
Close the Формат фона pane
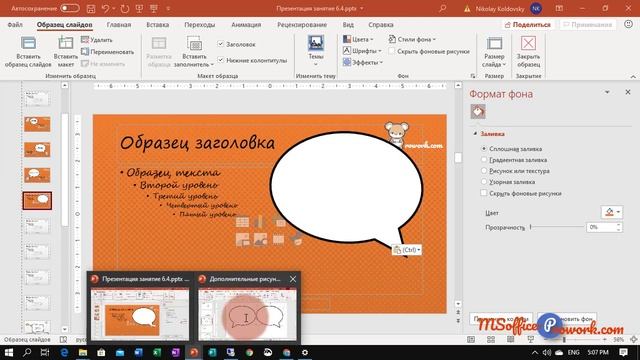coord(628,92)
